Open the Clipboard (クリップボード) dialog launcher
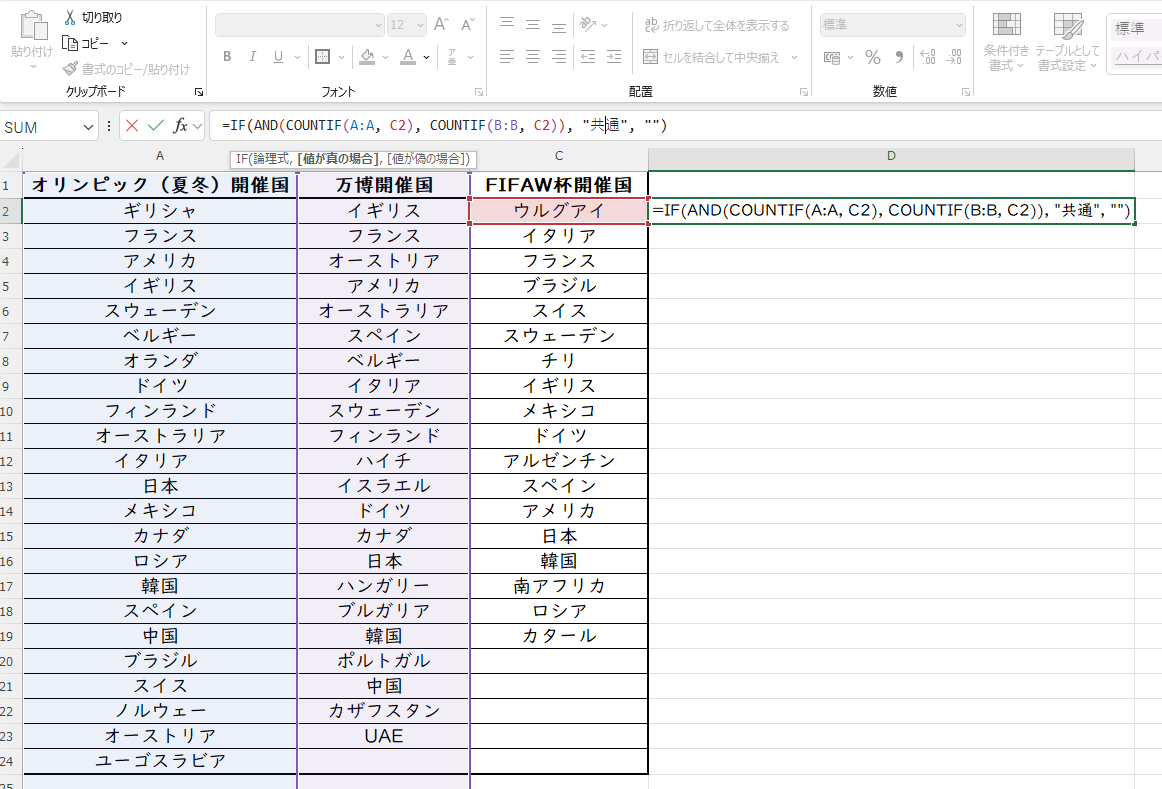Screen dimensions: 1162x789 (x=199, y=92)
